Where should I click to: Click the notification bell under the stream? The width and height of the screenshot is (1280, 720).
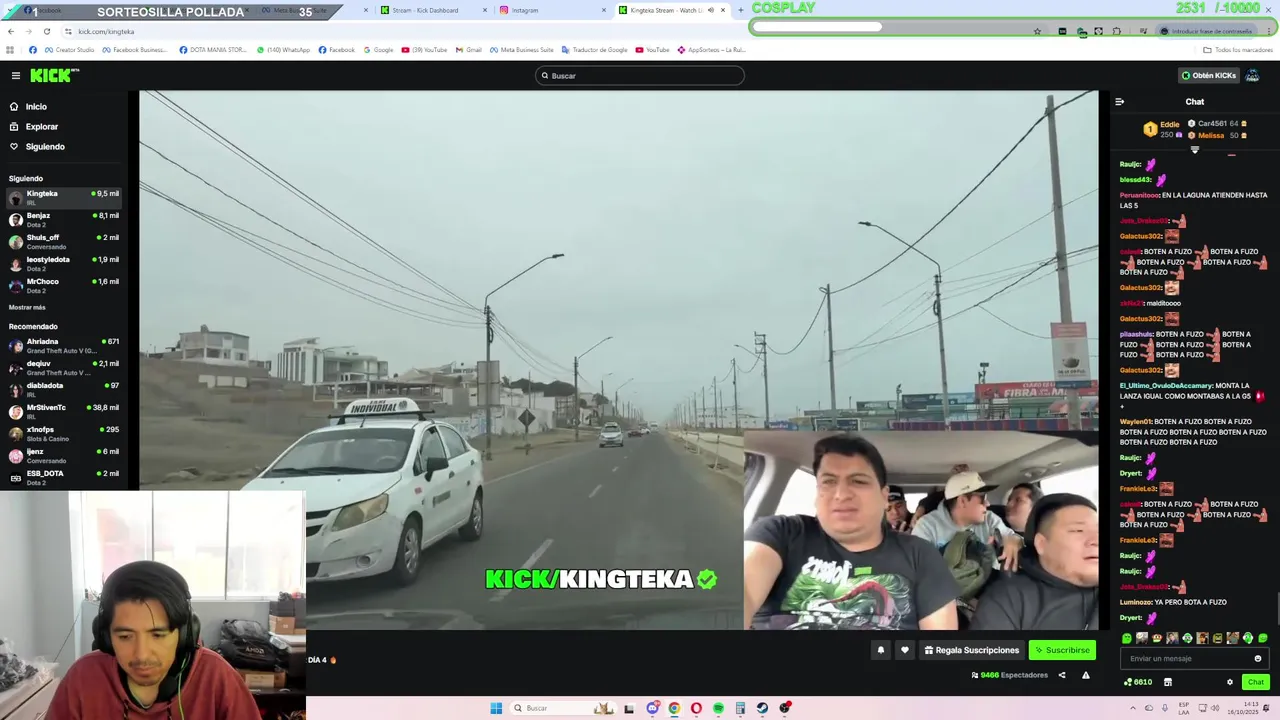[x=880, y=650]
